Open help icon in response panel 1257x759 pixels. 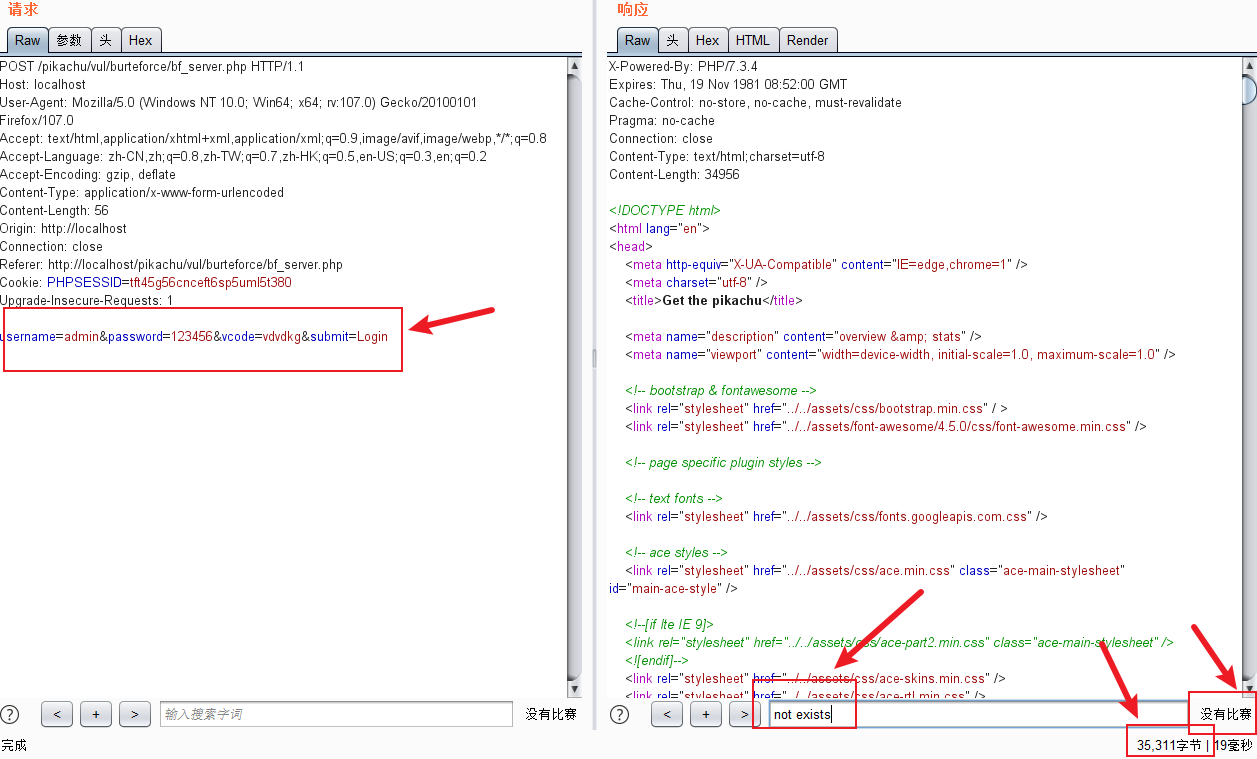pos(619,714)
